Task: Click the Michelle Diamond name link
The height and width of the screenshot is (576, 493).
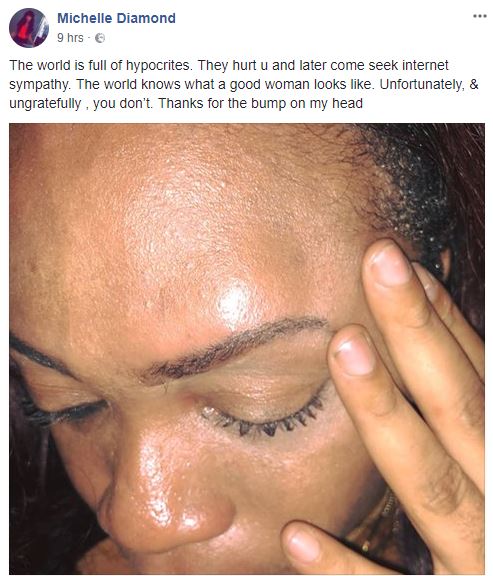Action: [x=116, y=18]
